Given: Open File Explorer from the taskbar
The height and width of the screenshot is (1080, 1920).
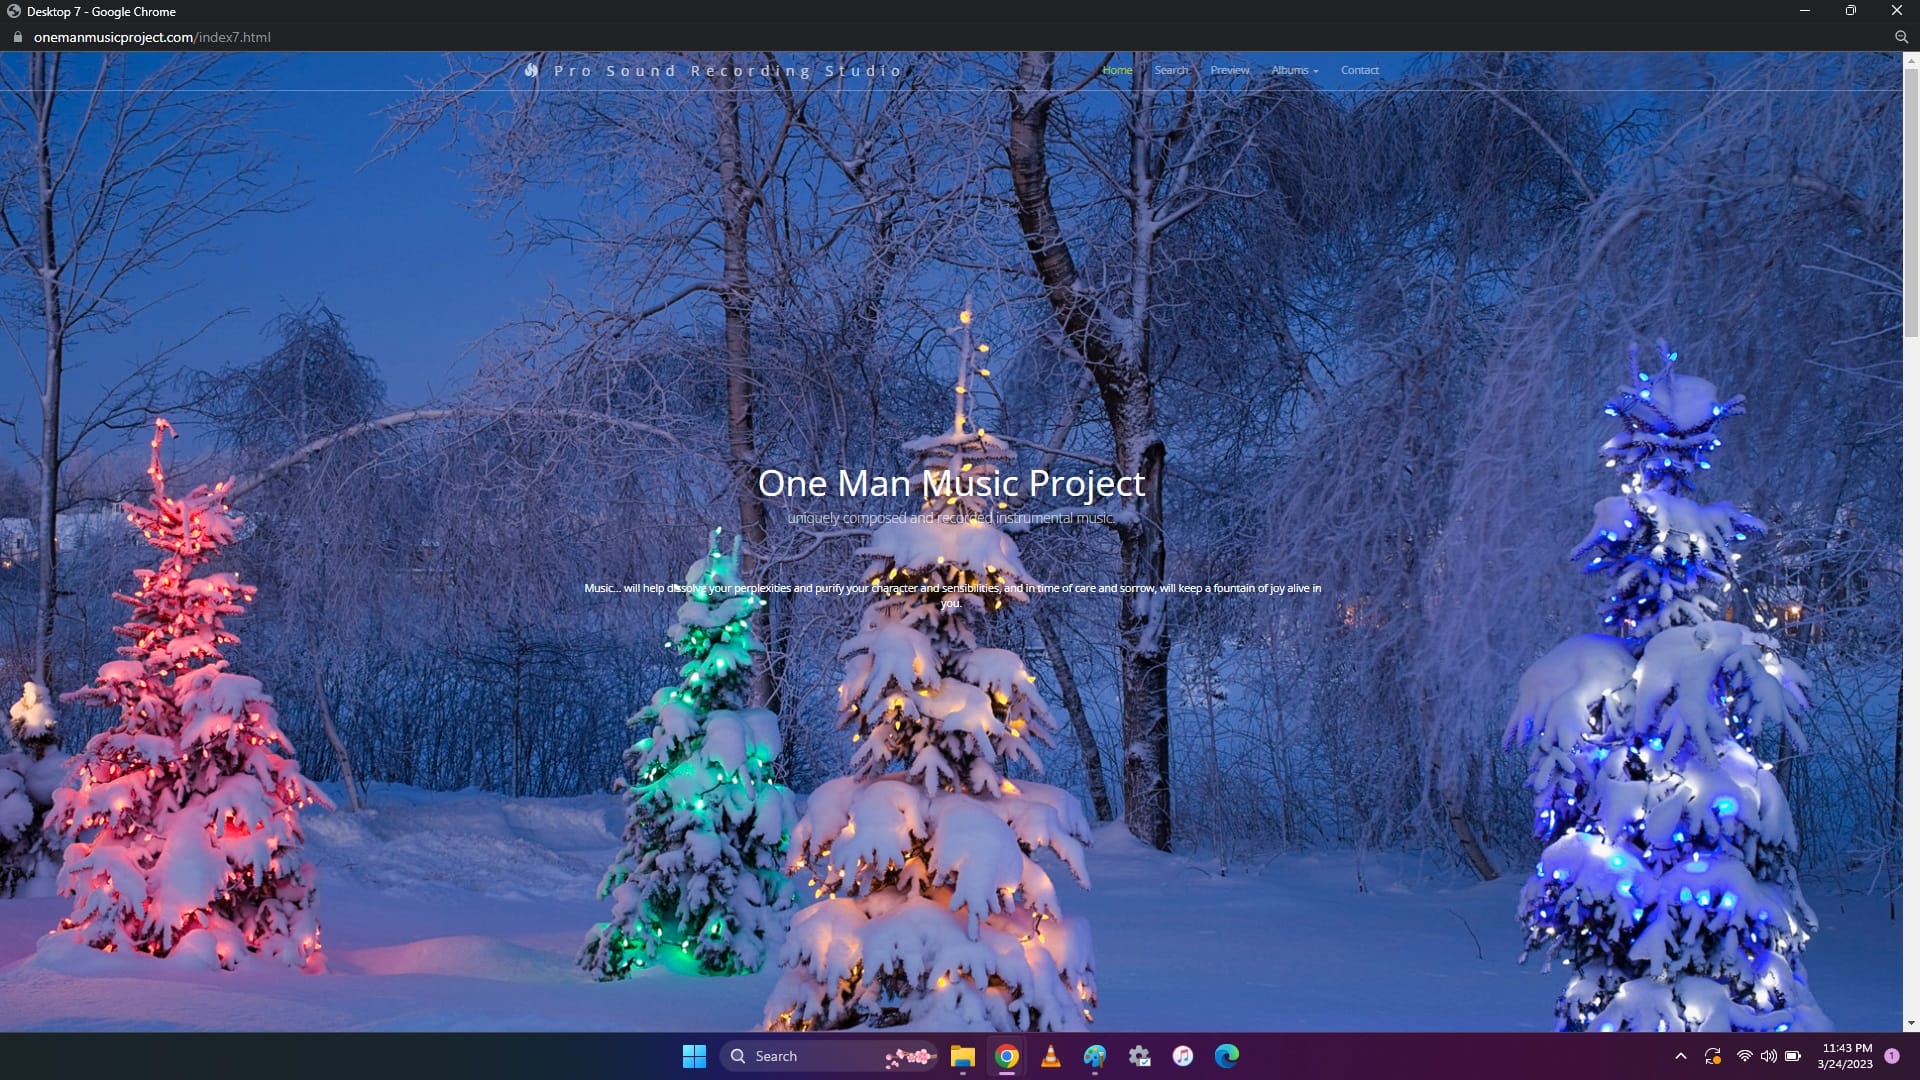Looking at the screenshot, I should tap(962, 1056).
